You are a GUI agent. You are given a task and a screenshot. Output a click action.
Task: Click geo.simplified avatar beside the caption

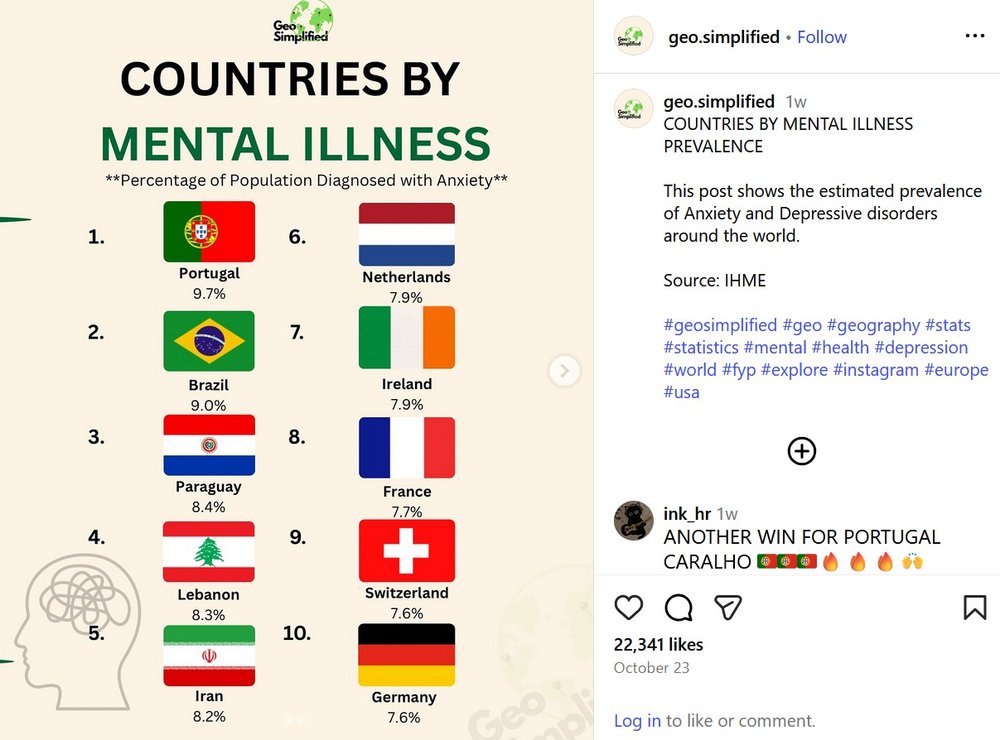633,107
